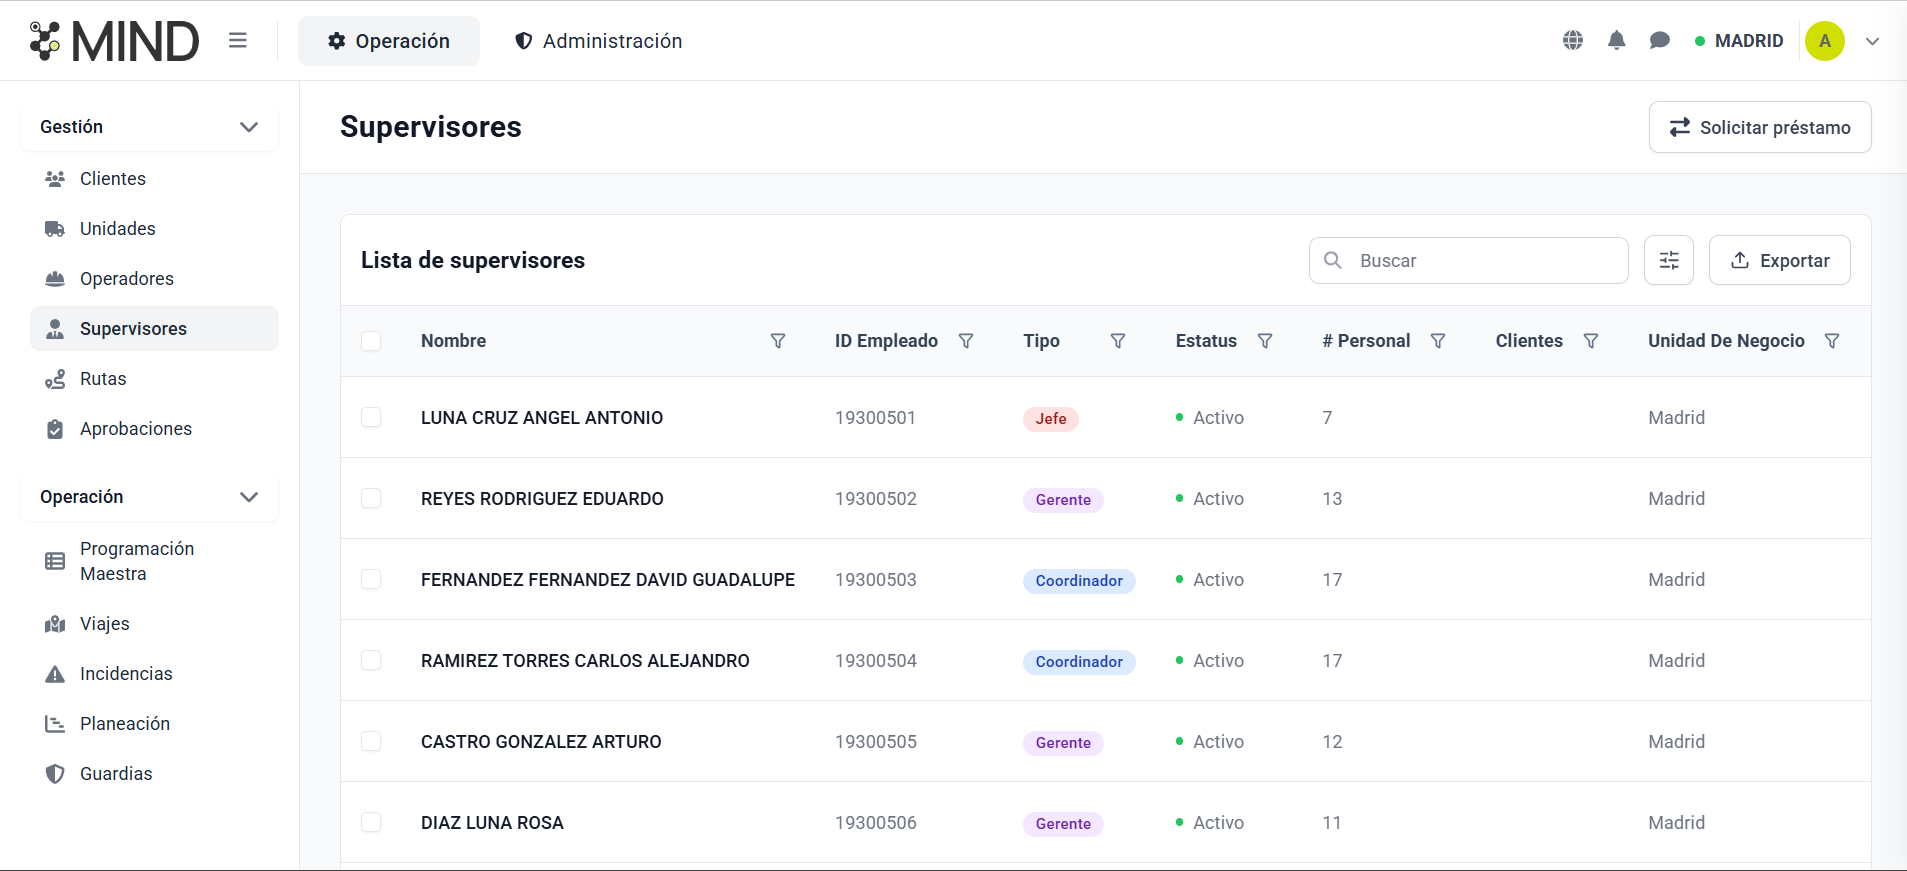Open Incidencias in the sidebar
The width and height of the screenshot is (1907, 871).
tap(154, 674)
